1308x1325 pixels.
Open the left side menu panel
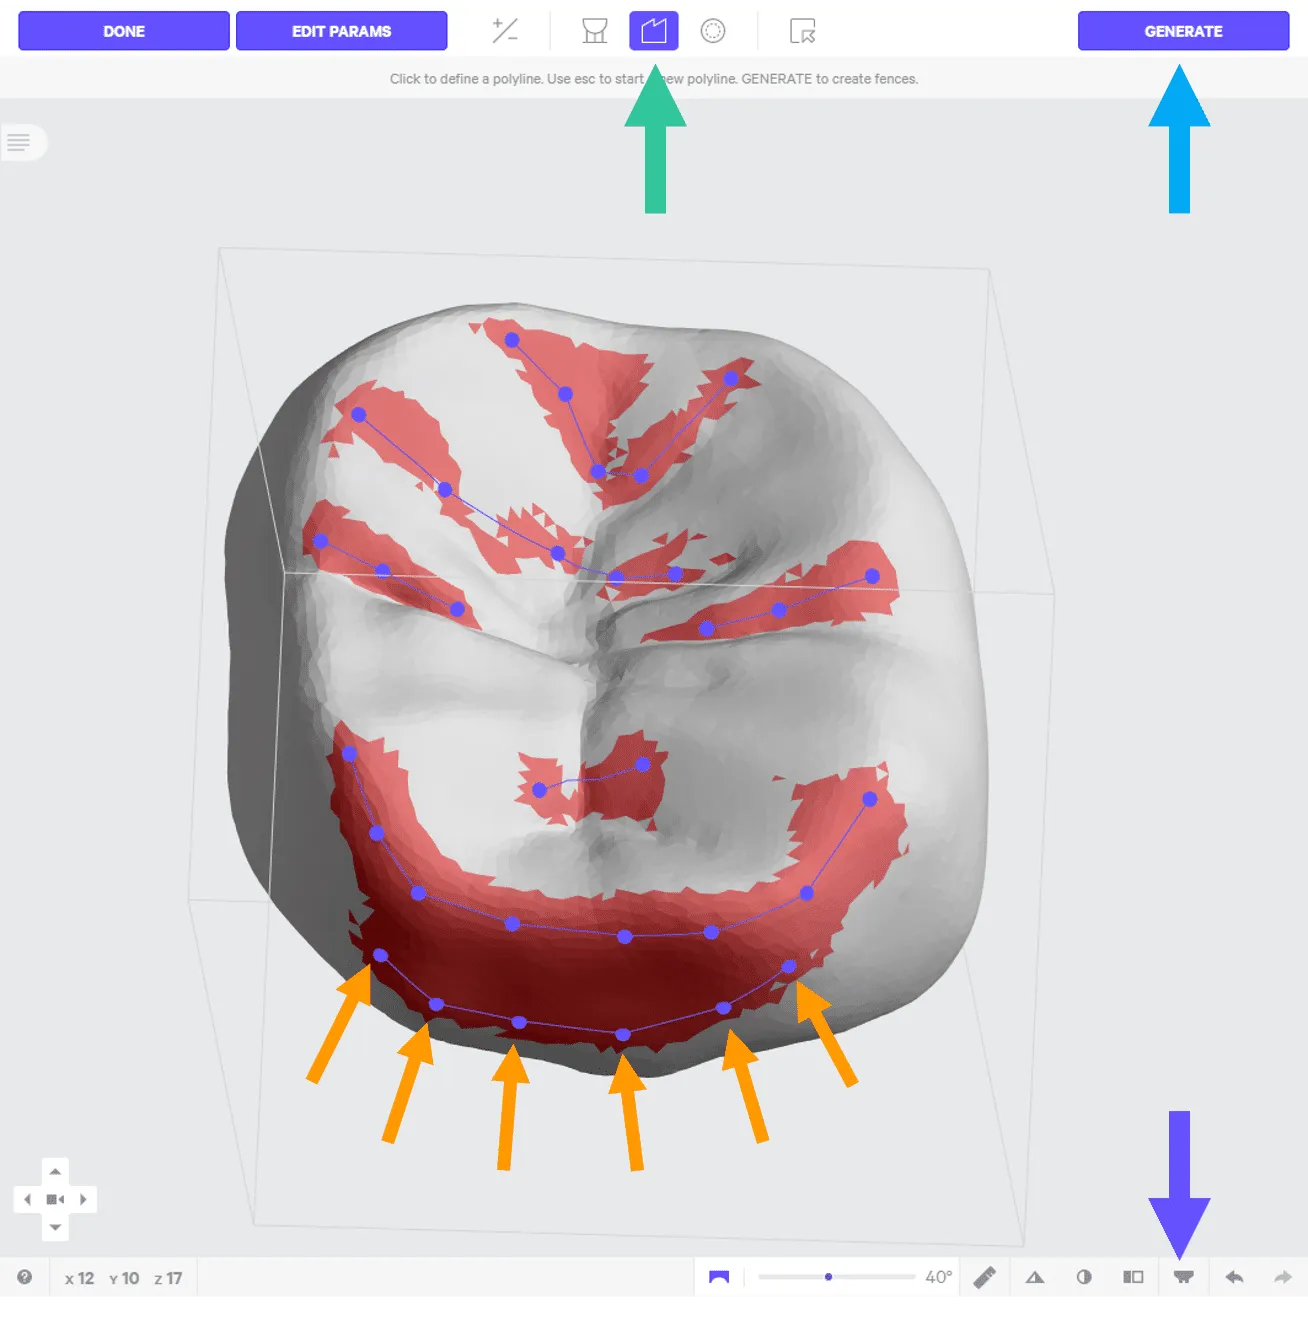click(x=20, y=143)
